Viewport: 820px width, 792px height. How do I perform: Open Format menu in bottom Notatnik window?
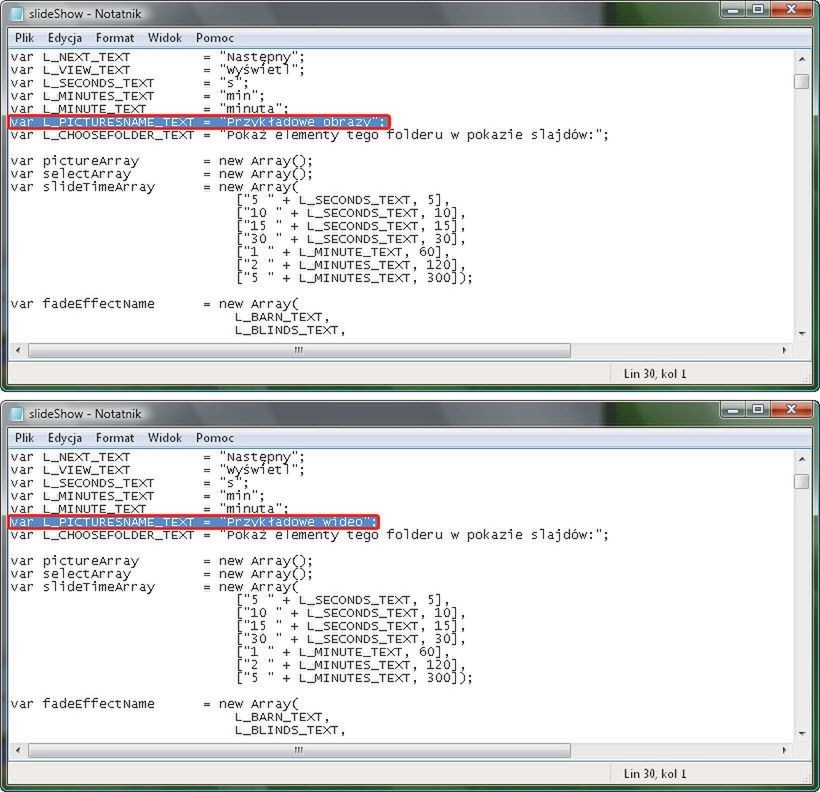(x=115, y=438)
